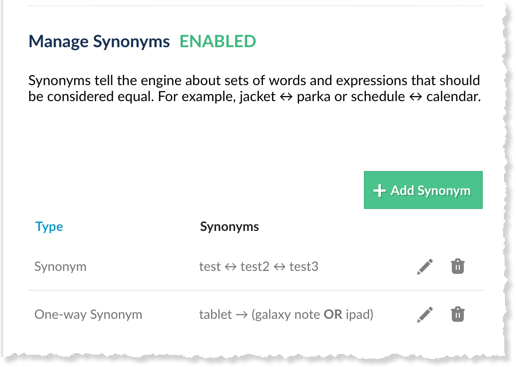
Task: Select the tablet → (galaxy note OR ipad) entry
Action: pyautogui.click(x=286, y=315)
